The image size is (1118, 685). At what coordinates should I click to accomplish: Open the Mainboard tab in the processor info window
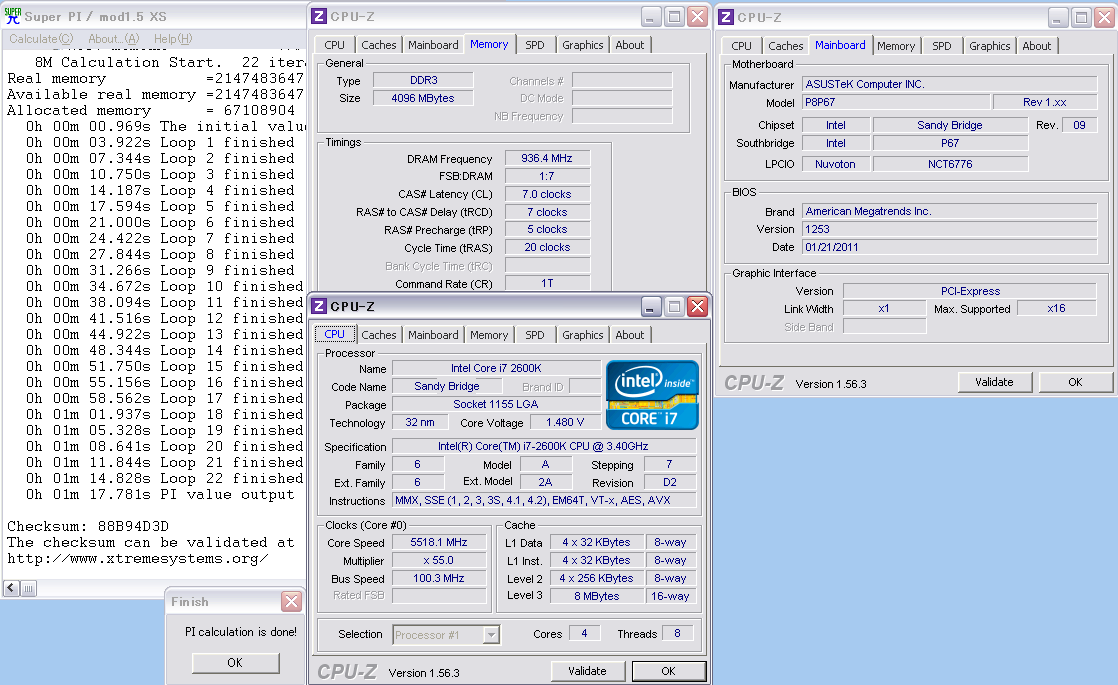[x=433, y=335]
